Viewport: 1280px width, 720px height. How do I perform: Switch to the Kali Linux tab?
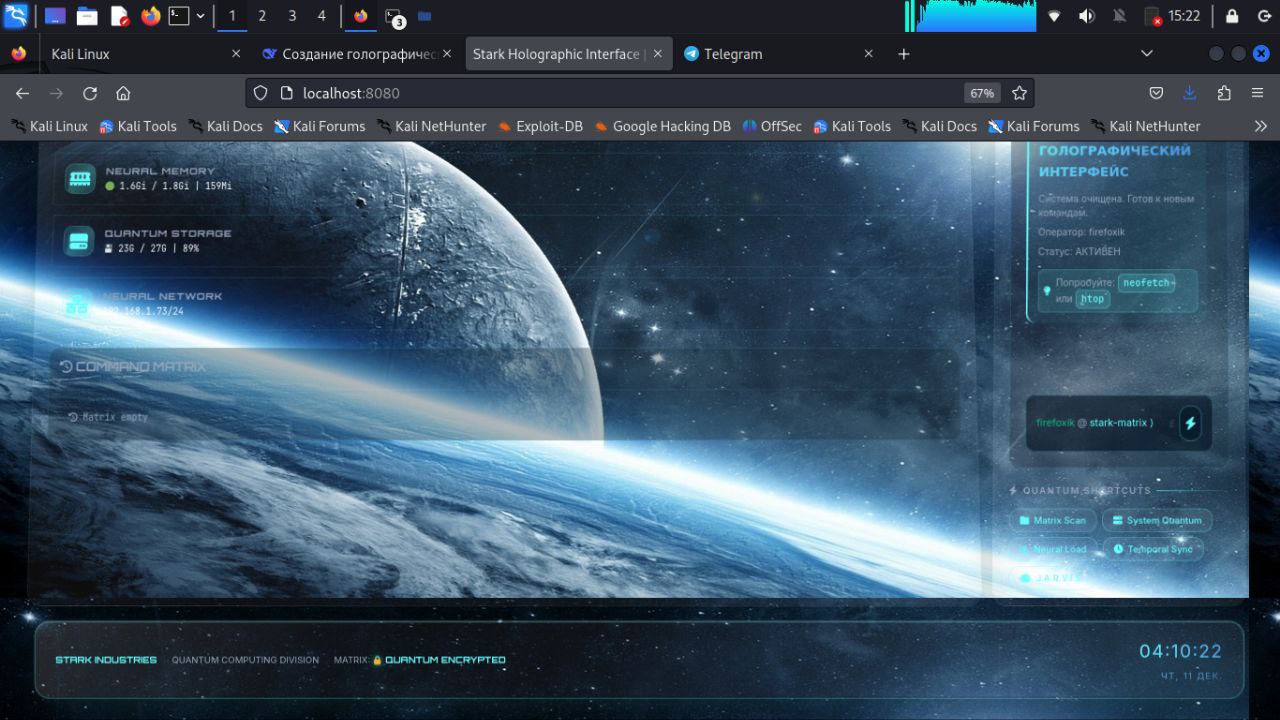[145, 54]
